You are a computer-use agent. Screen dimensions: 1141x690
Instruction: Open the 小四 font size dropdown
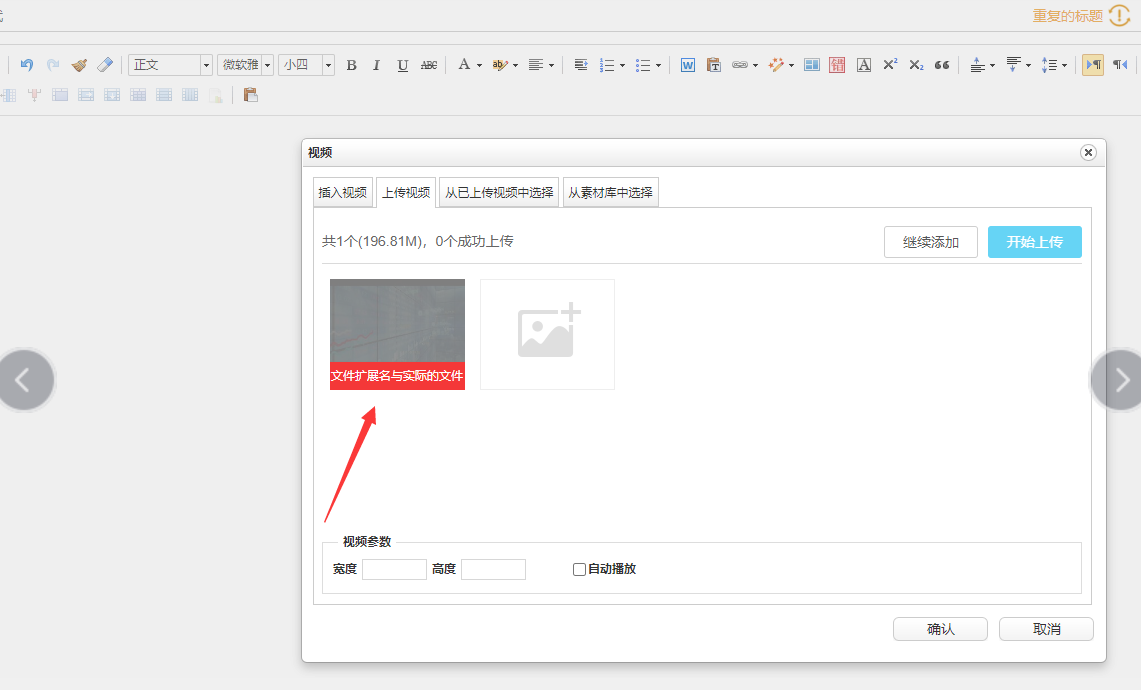[328, 65]
